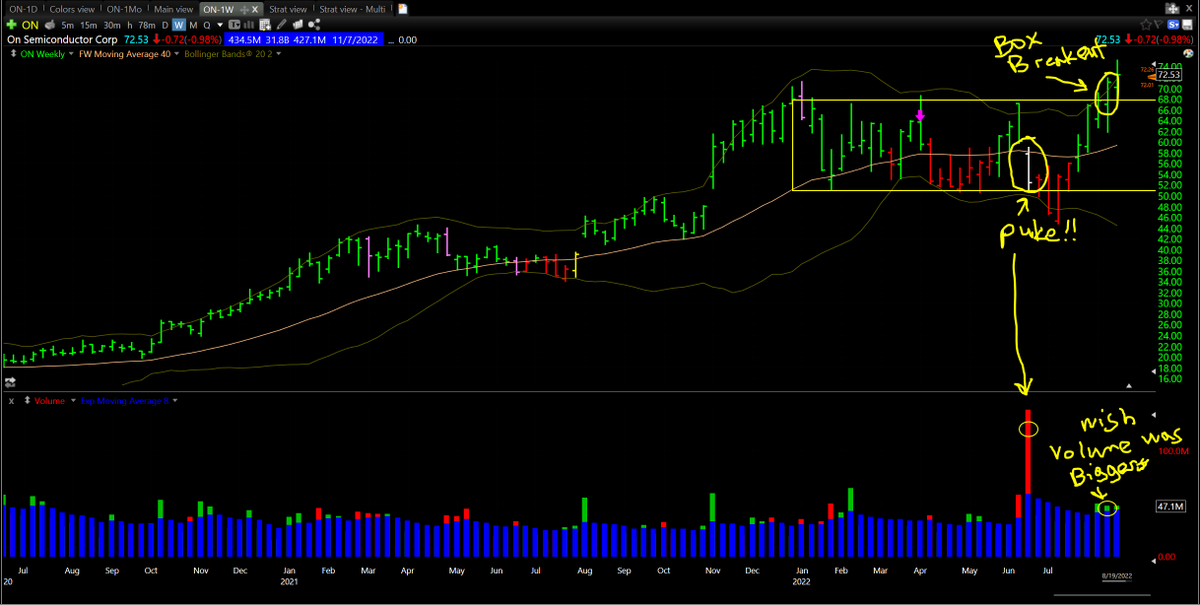Close the ON-1W tab
The width and height of the screenshot is (1200, 605).
pos(255,9)
